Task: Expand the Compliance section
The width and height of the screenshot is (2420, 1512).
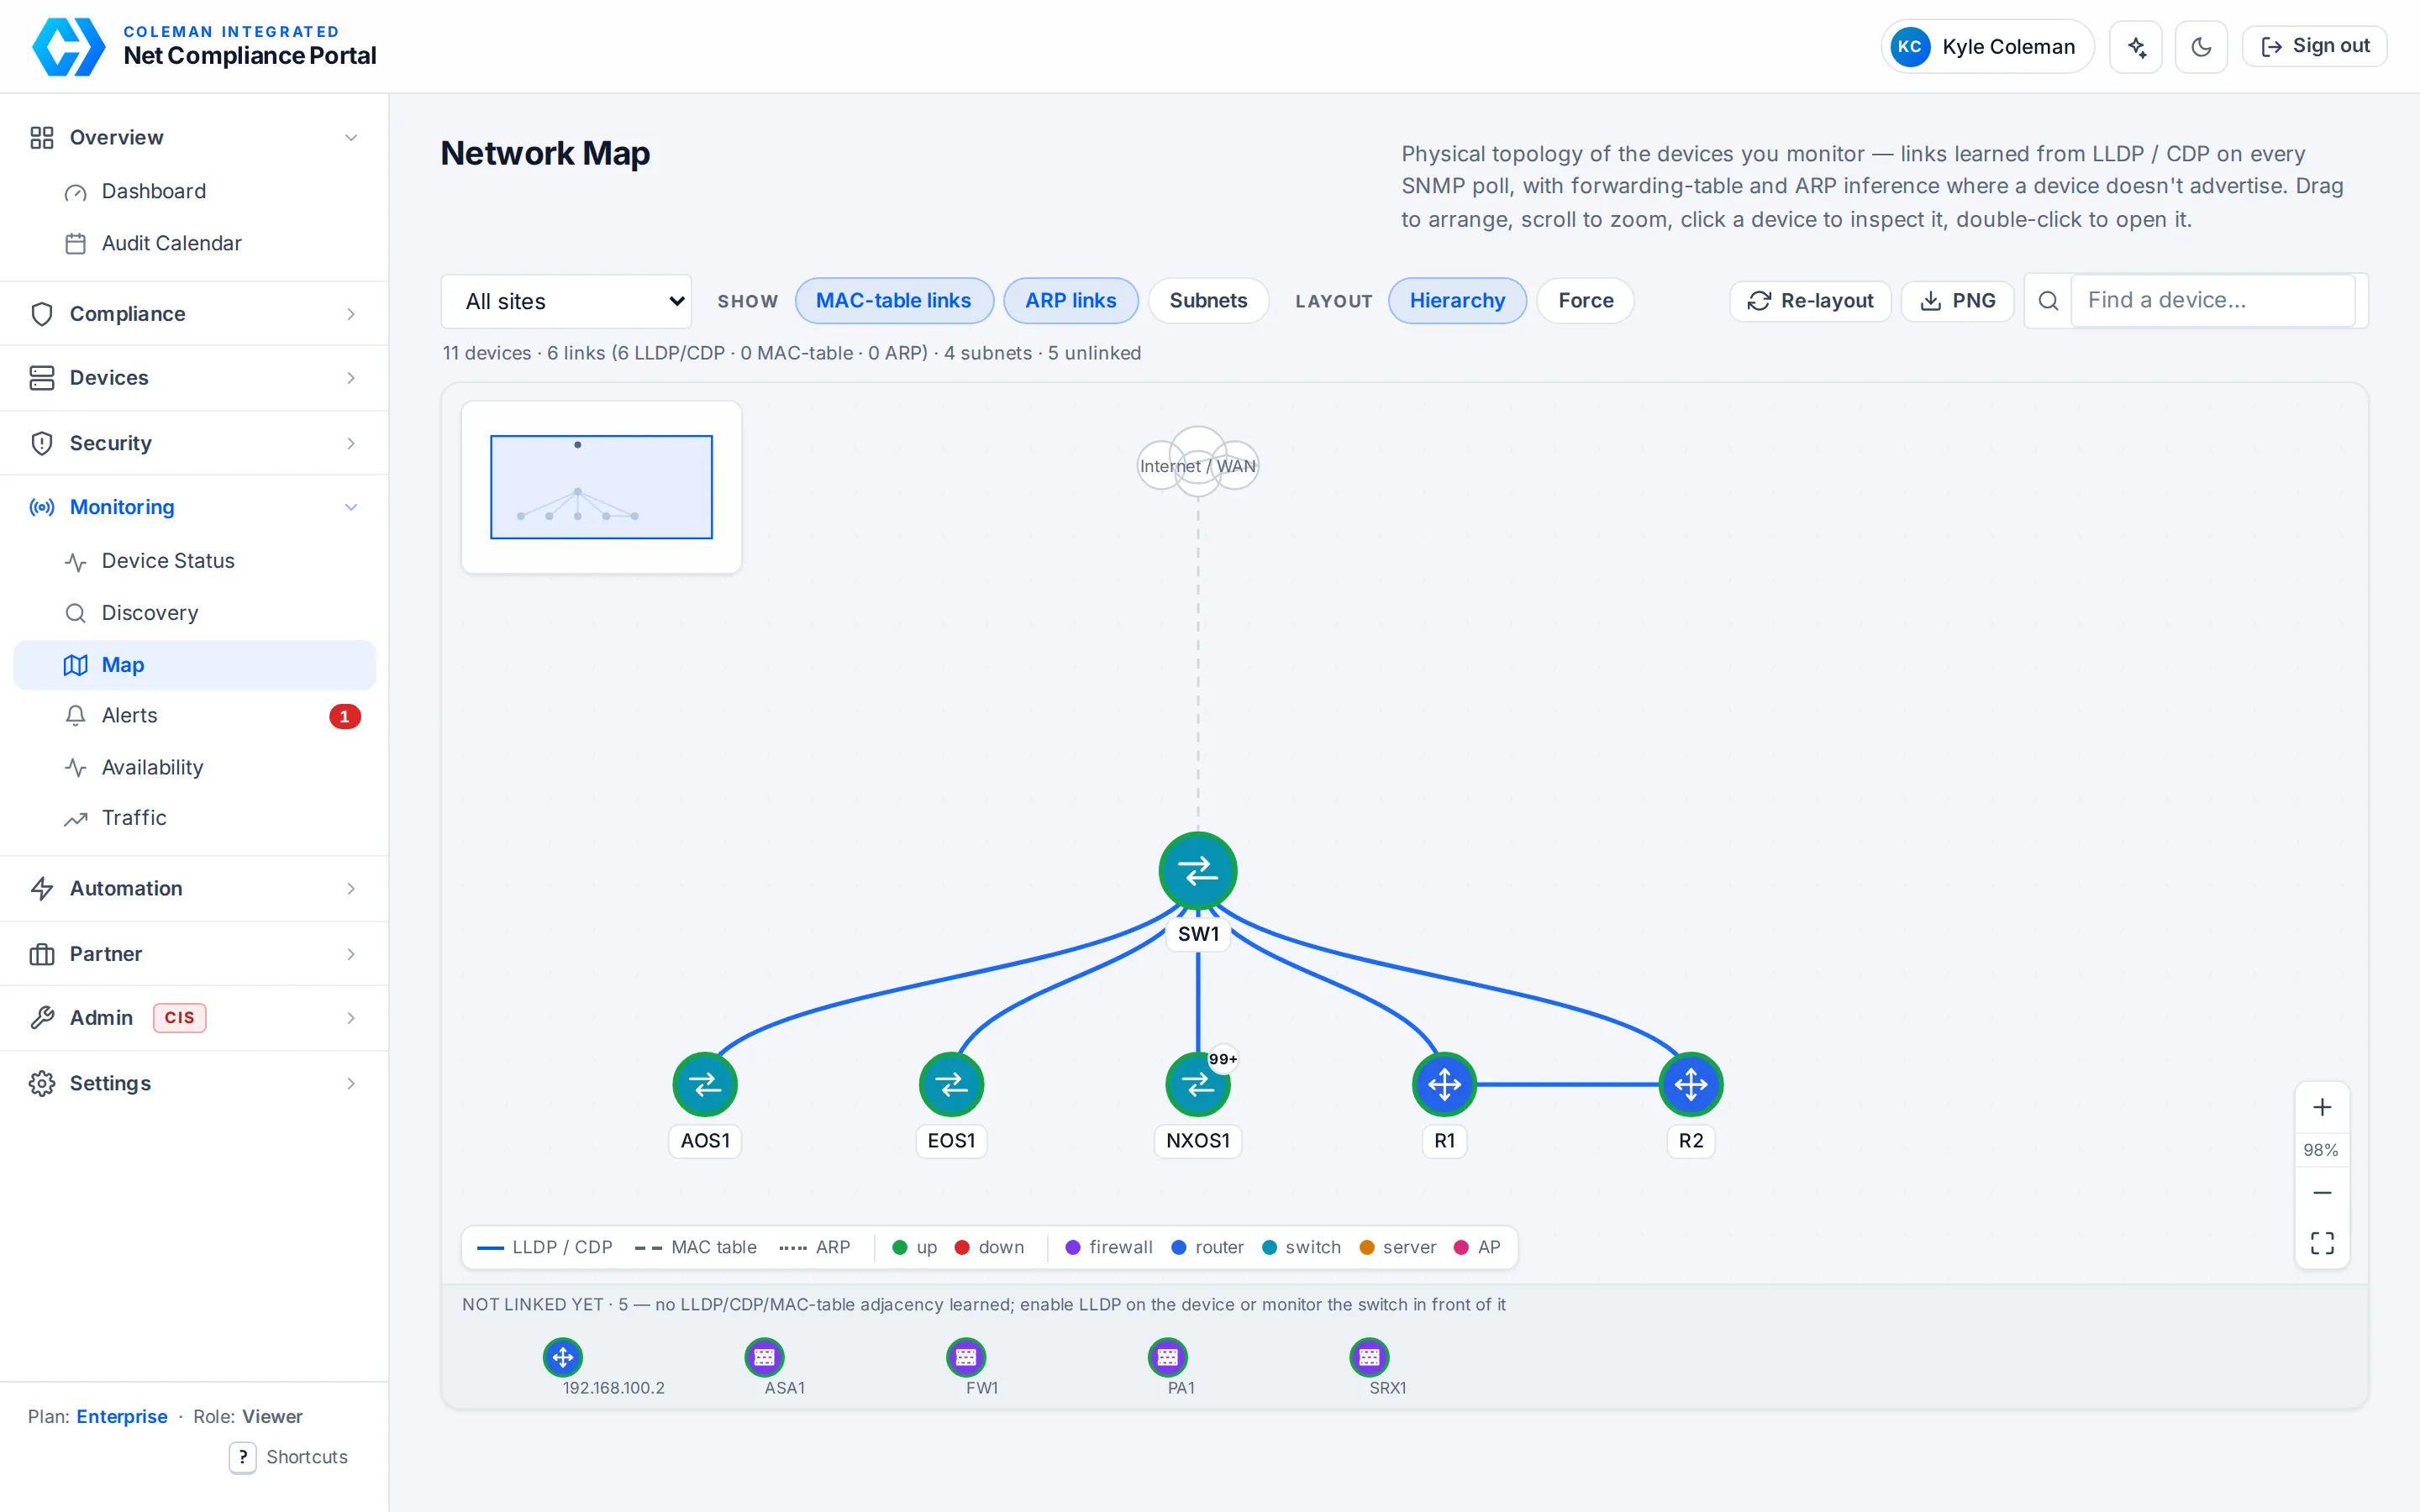Action: 194,314
